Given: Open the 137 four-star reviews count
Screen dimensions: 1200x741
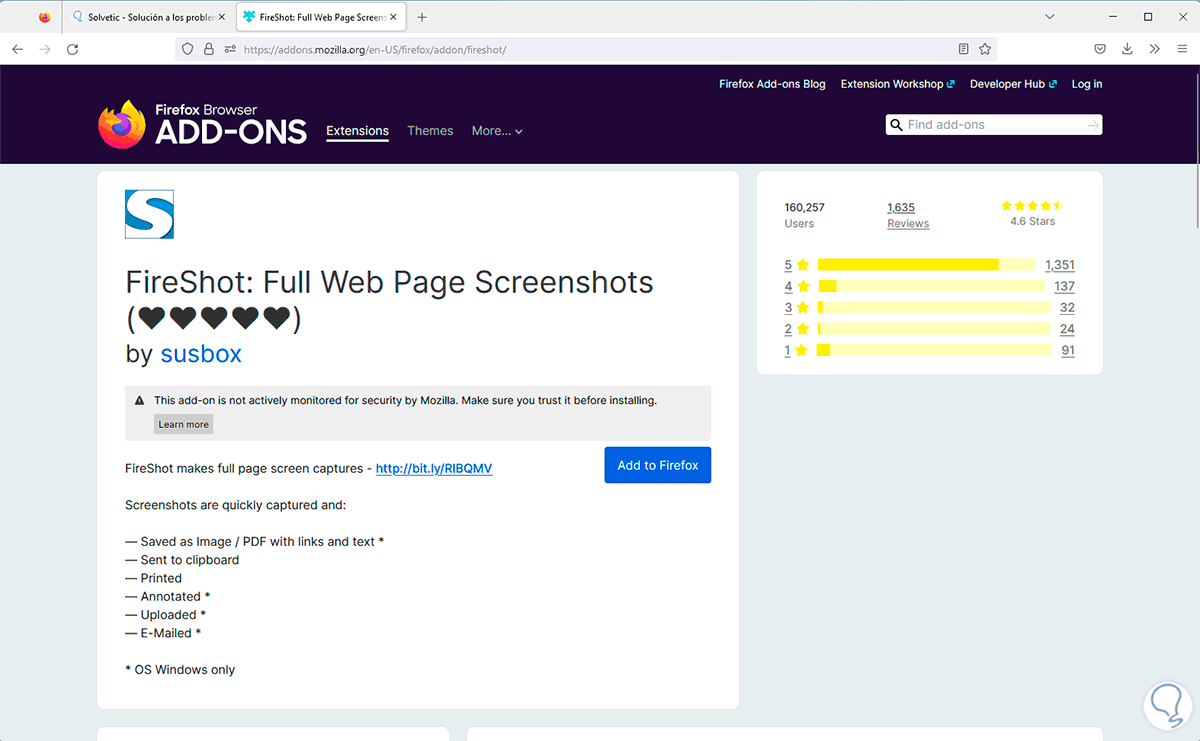Looking at the screenshot, I should coord(1064,286).
